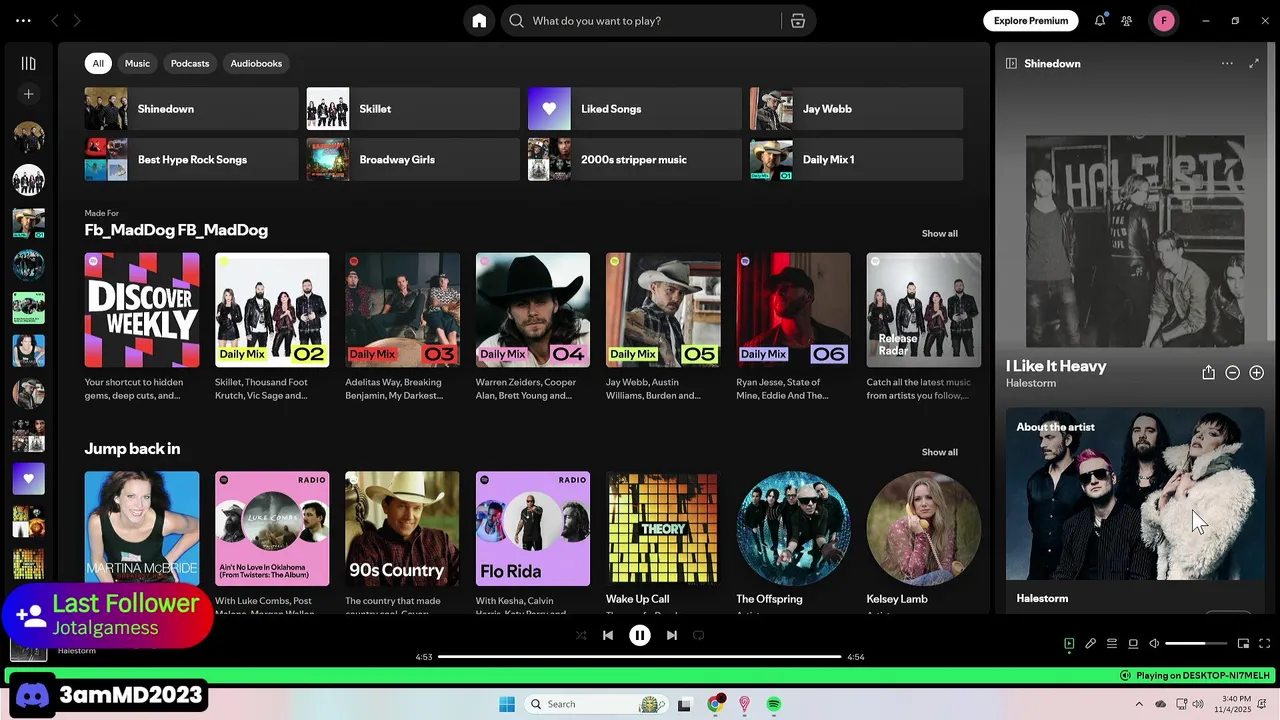Open more options for the Shinedown panel
Image resolution: width=1280 pixels, height=720 pixels.
coord(1227,63)
